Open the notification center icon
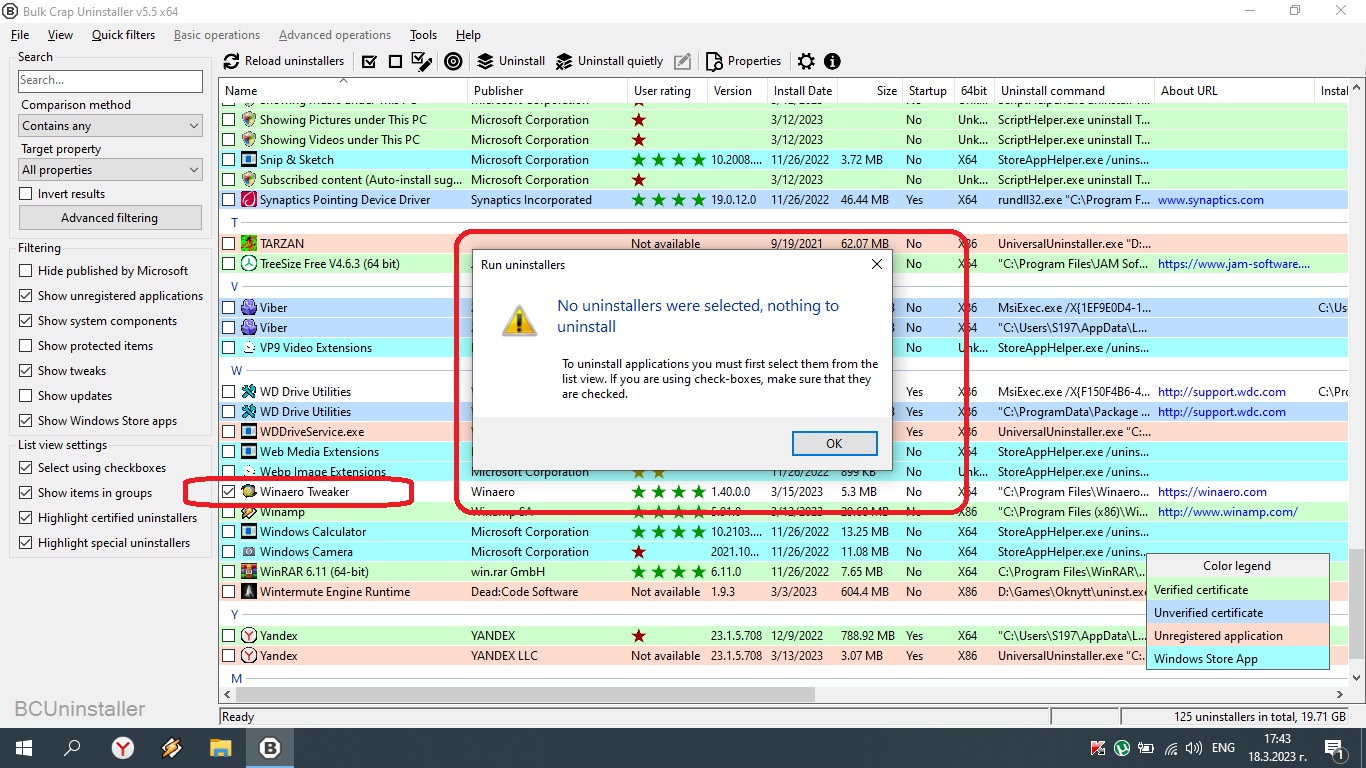 click(x=1334, y=748)
